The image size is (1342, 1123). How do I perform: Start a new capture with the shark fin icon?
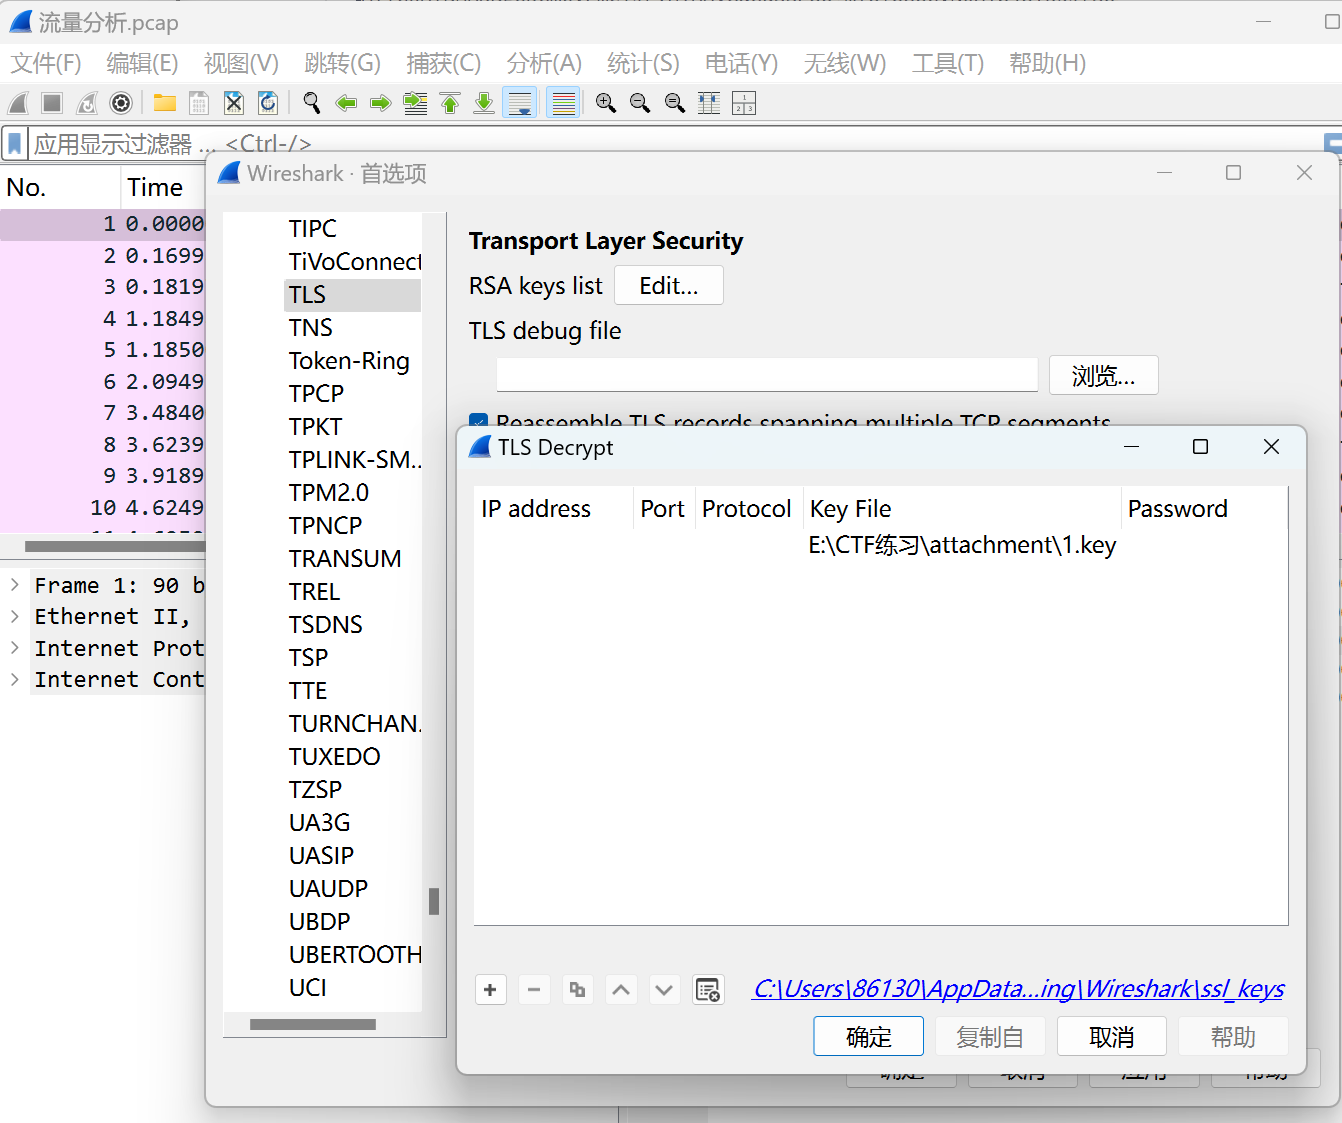coord(17,102)
